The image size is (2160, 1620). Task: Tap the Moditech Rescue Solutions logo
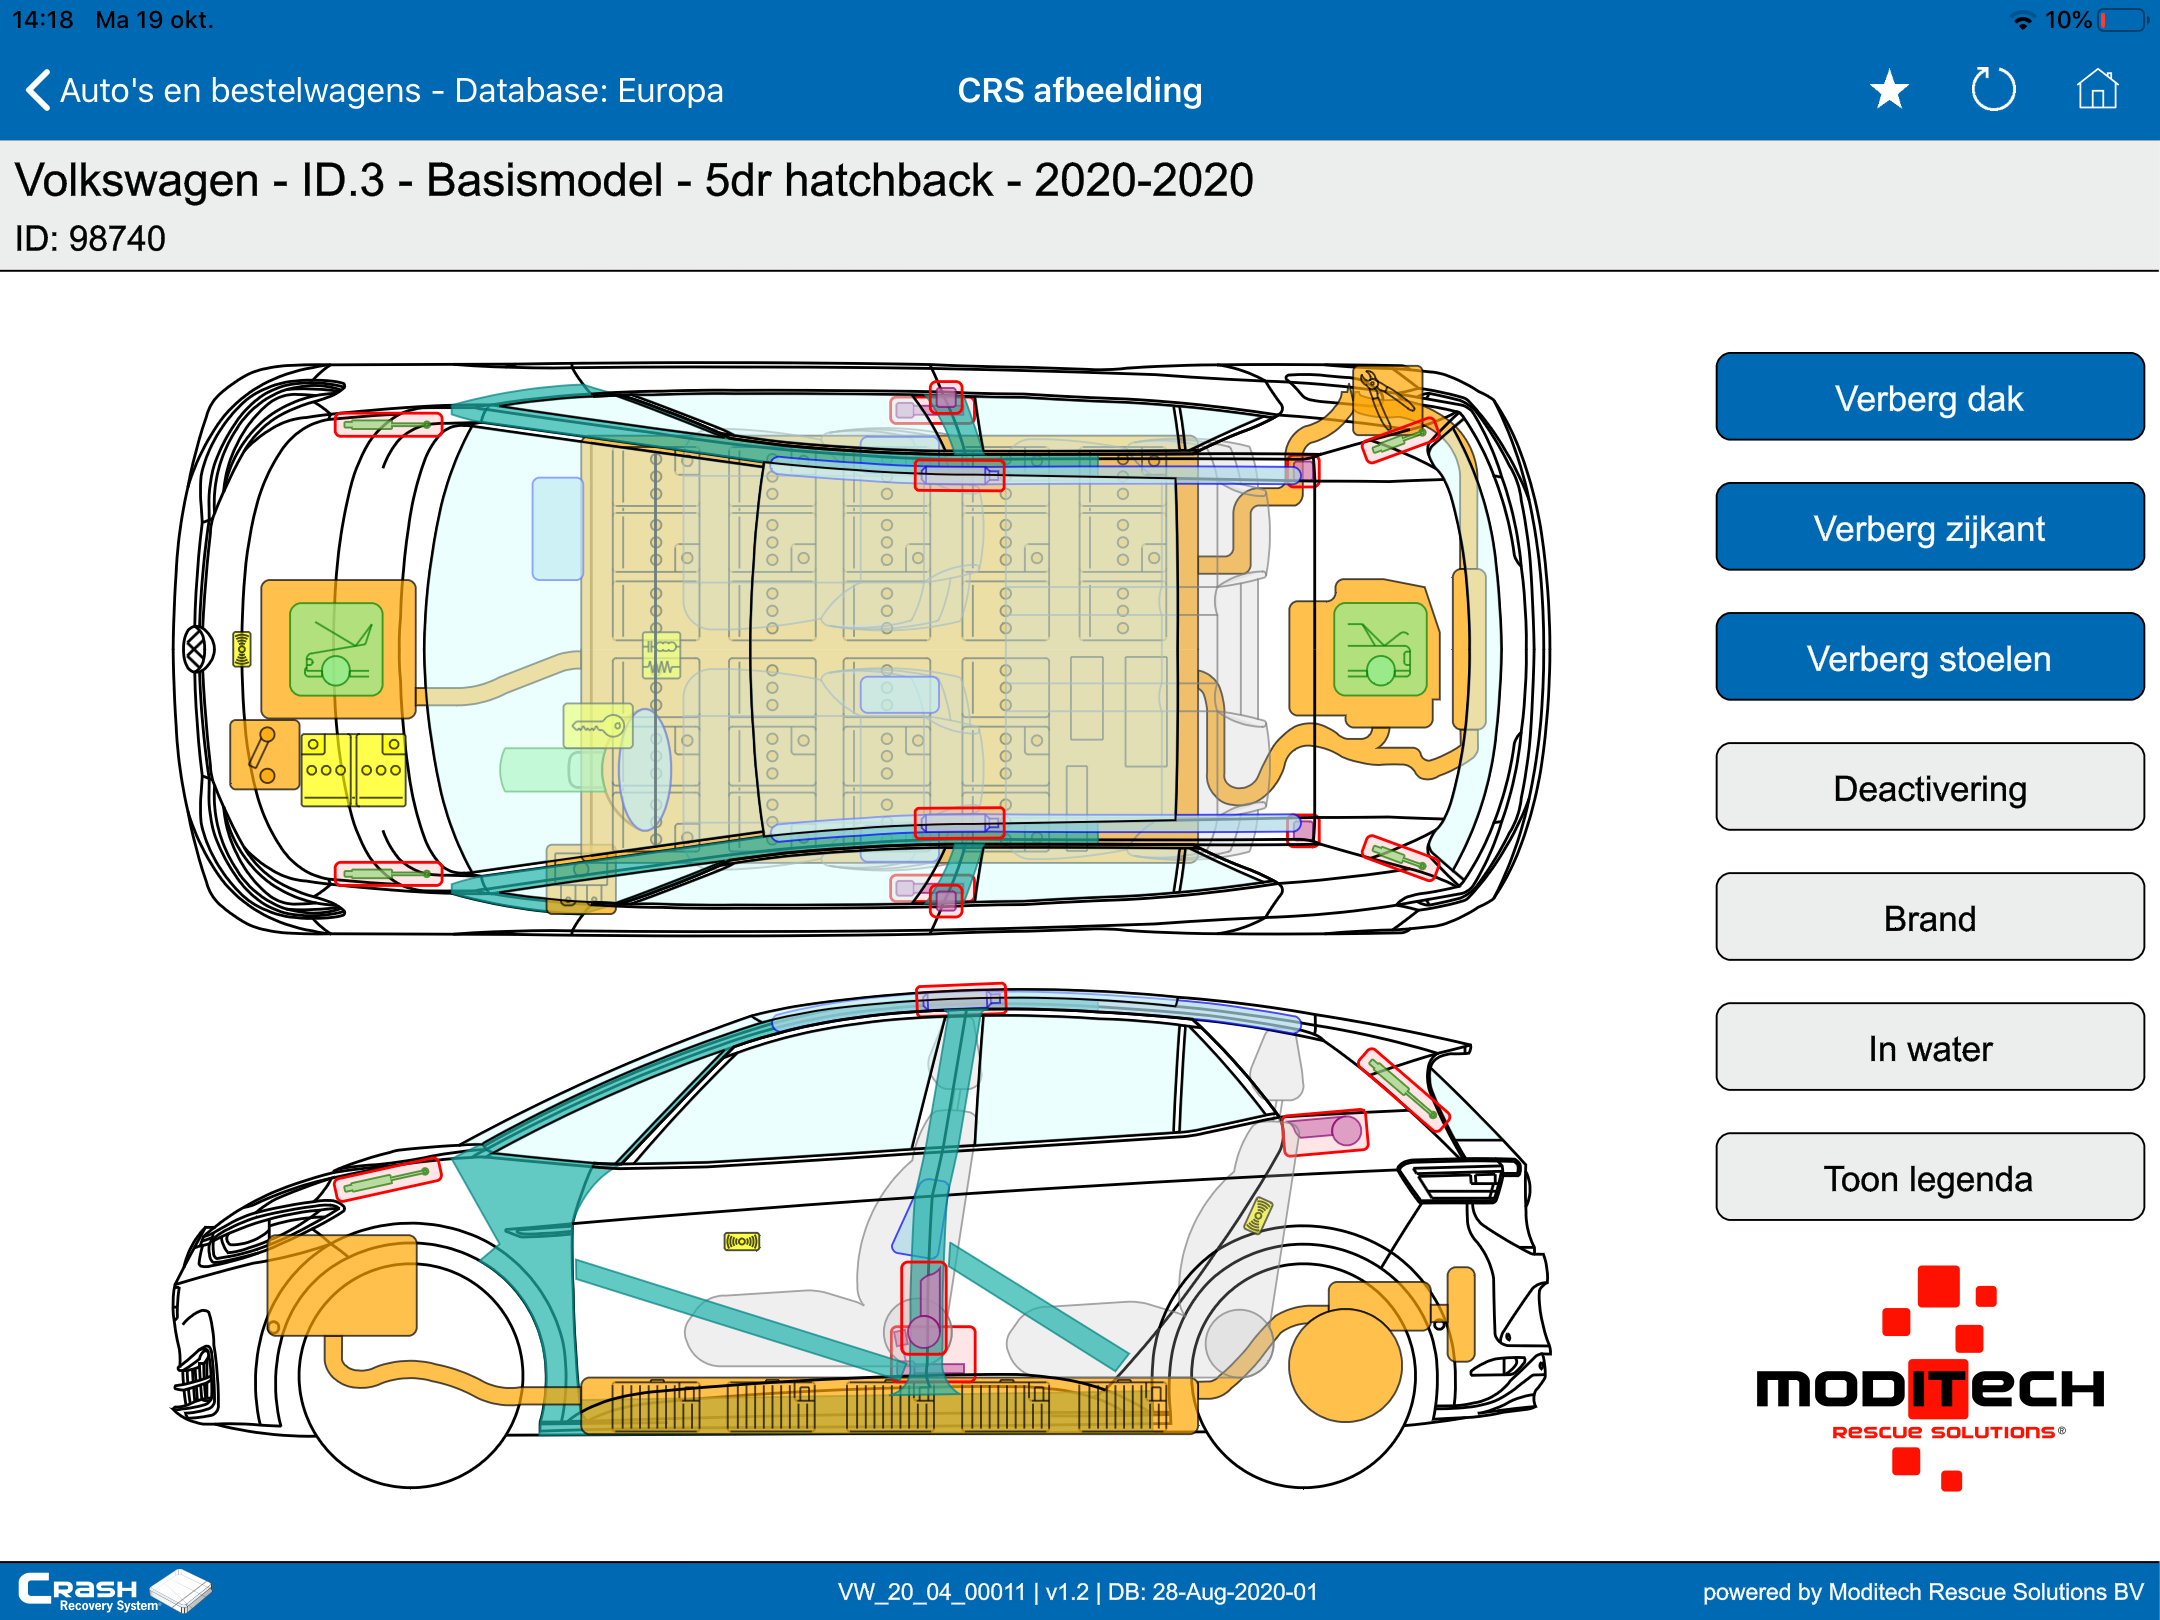tap(1930, 1380)
